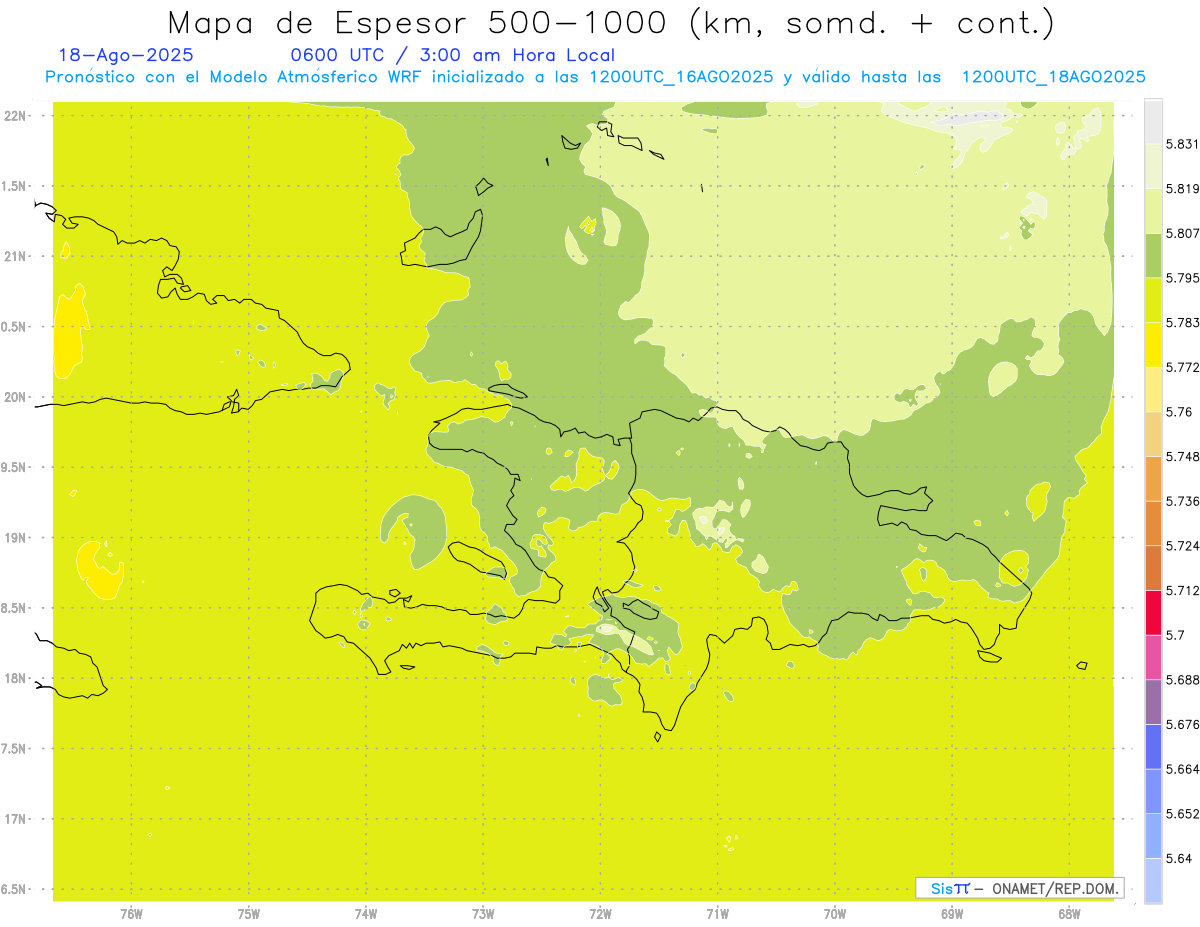Click the '73W' longitude label

click(x=483, y=914)
